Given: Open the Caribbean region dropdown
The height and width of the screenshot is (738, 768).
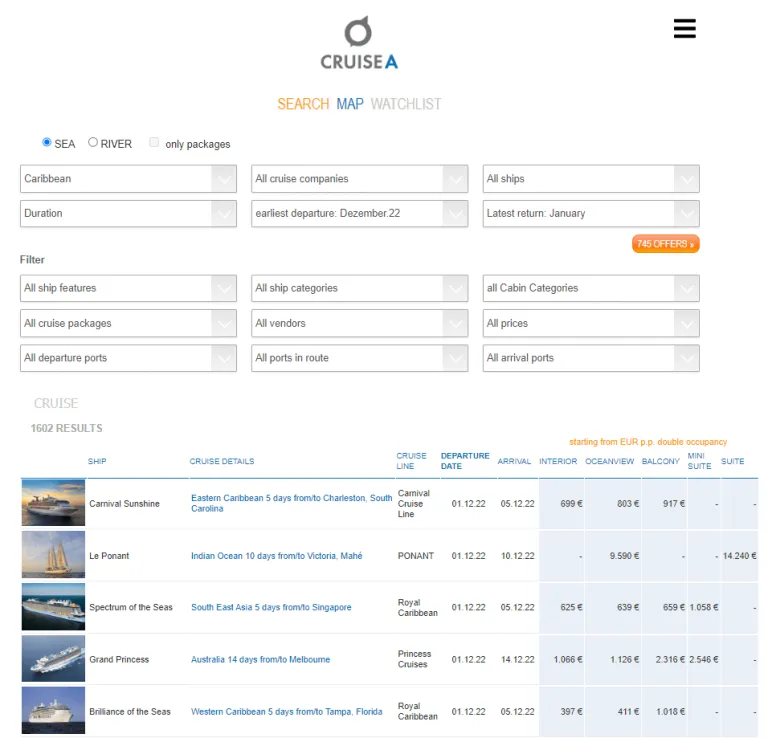Looking at the screenshot, I should [128, 179].
